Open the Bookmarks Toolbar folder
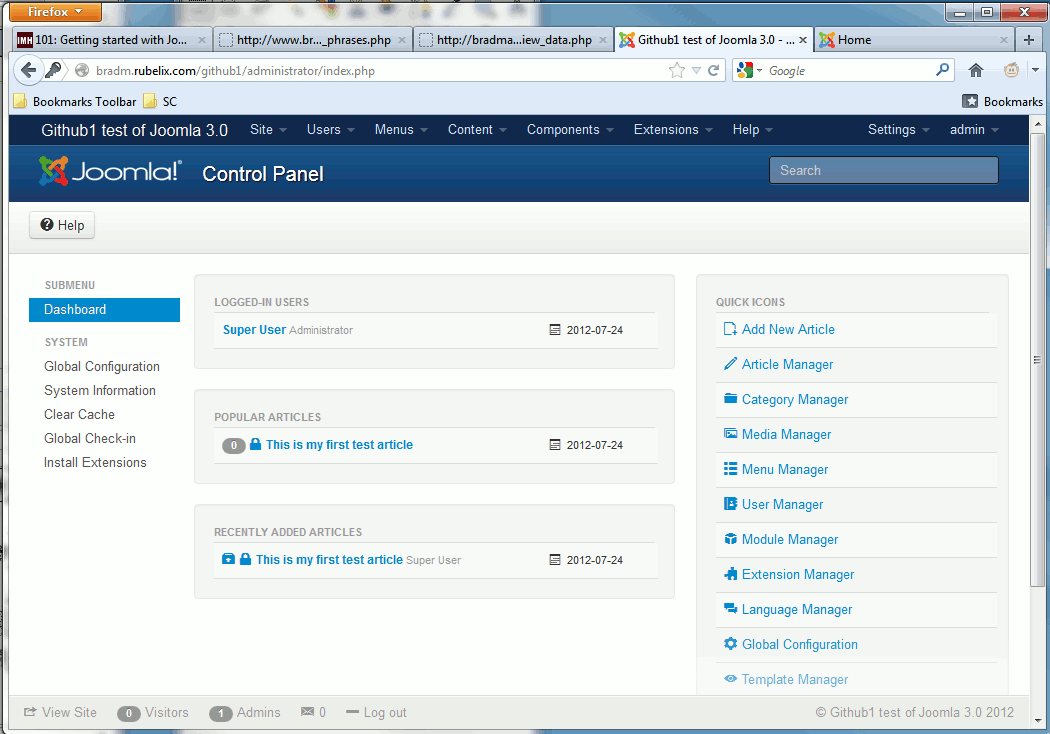This screenshot has width=1050, height=734. (75, 101)
